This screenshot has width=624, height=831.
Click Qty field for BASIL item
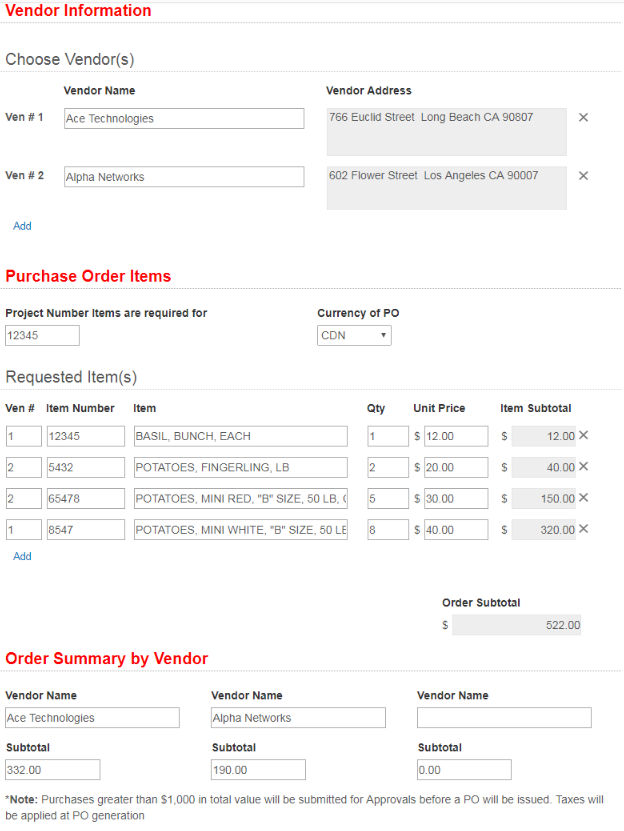[x=387, y=436]
